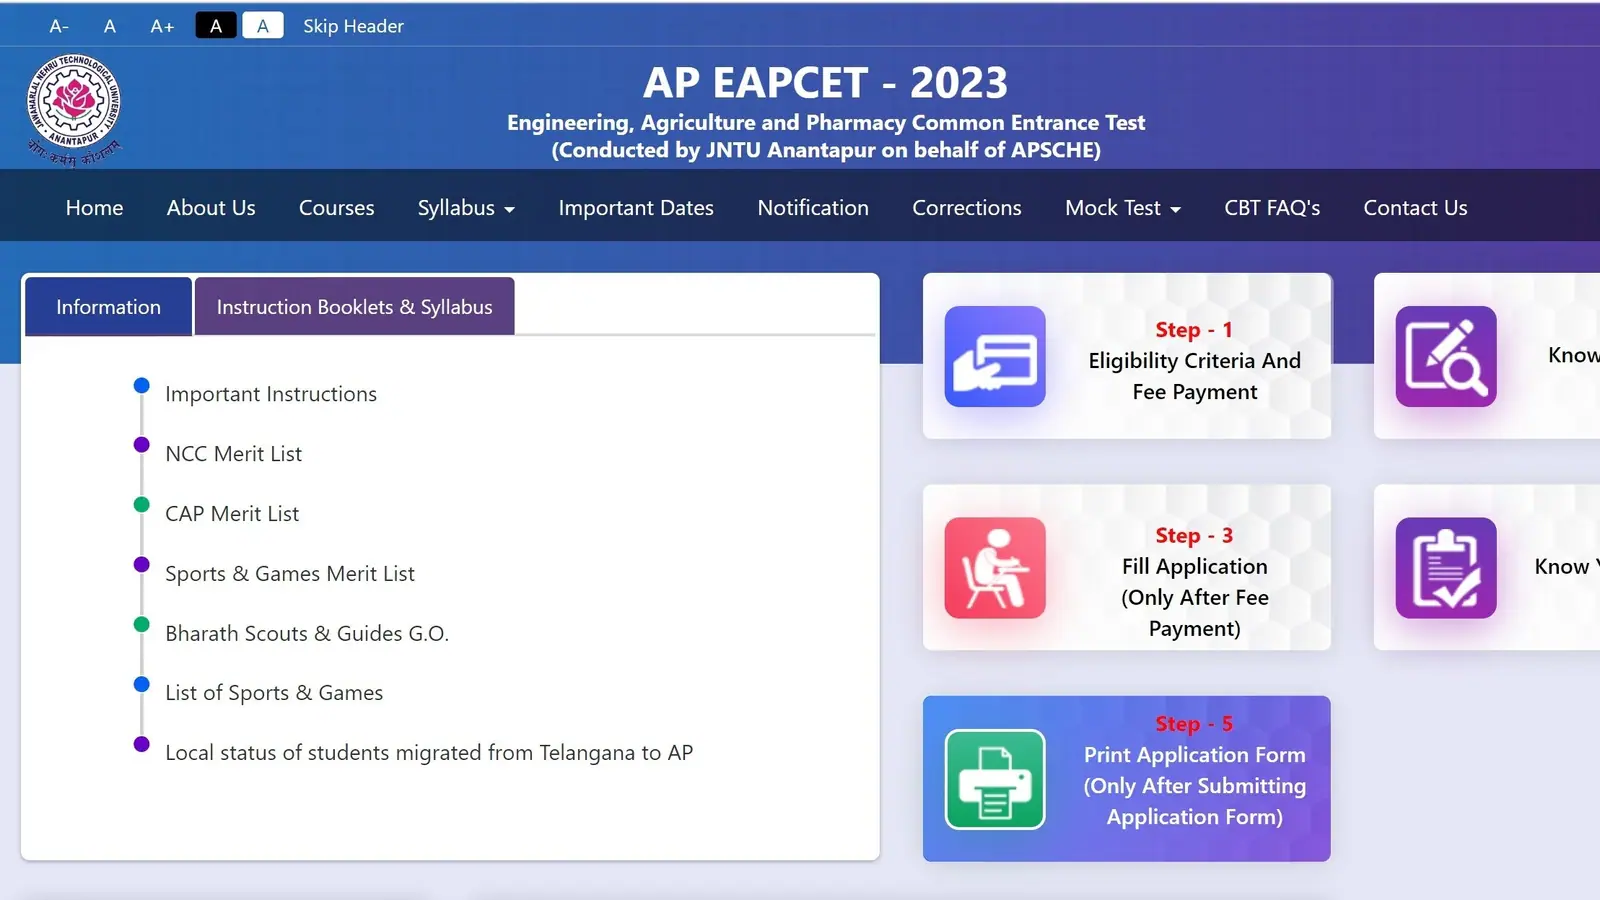Expand the Mock Test dropdown menu
Viewport: 1600px width, 900px height.
1123,208
